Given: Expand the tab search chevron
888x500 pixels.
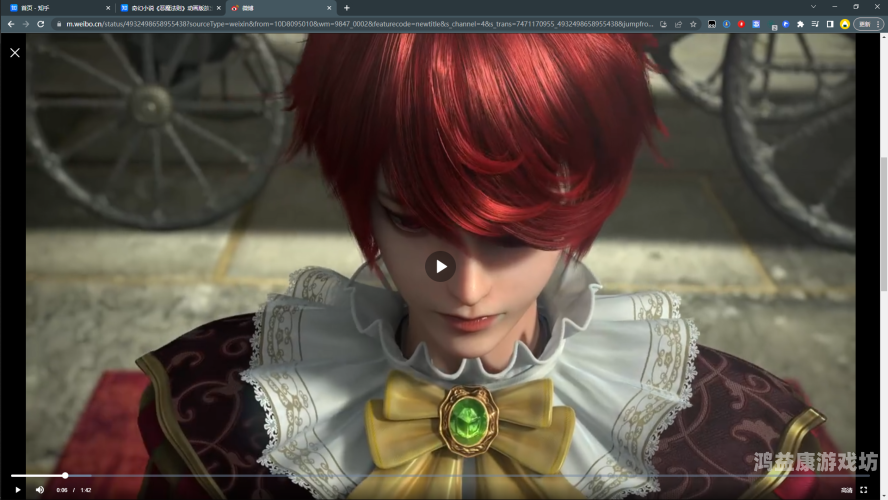Looking at the screenshot, I should (x=813, y=7).
